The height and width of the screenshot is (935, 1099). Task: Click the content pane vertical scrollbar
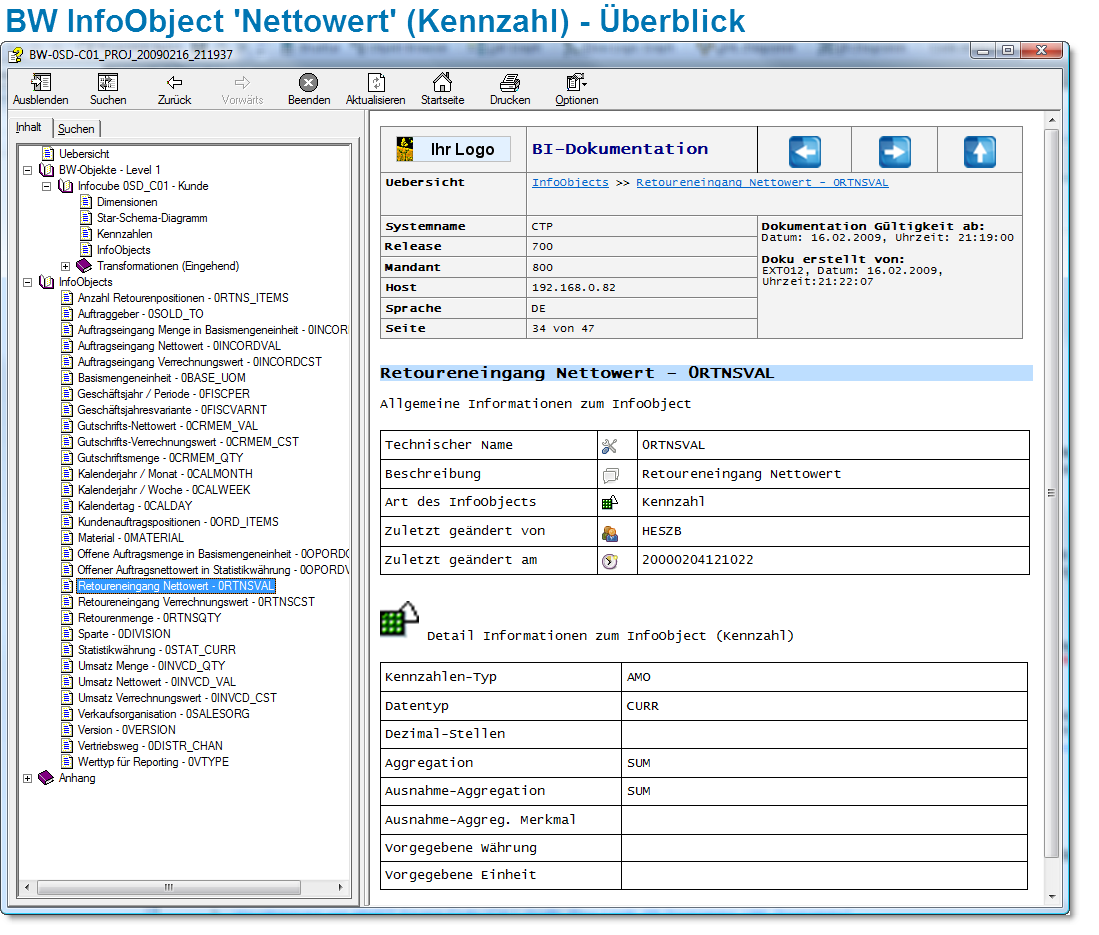[x=1050, y=492]
